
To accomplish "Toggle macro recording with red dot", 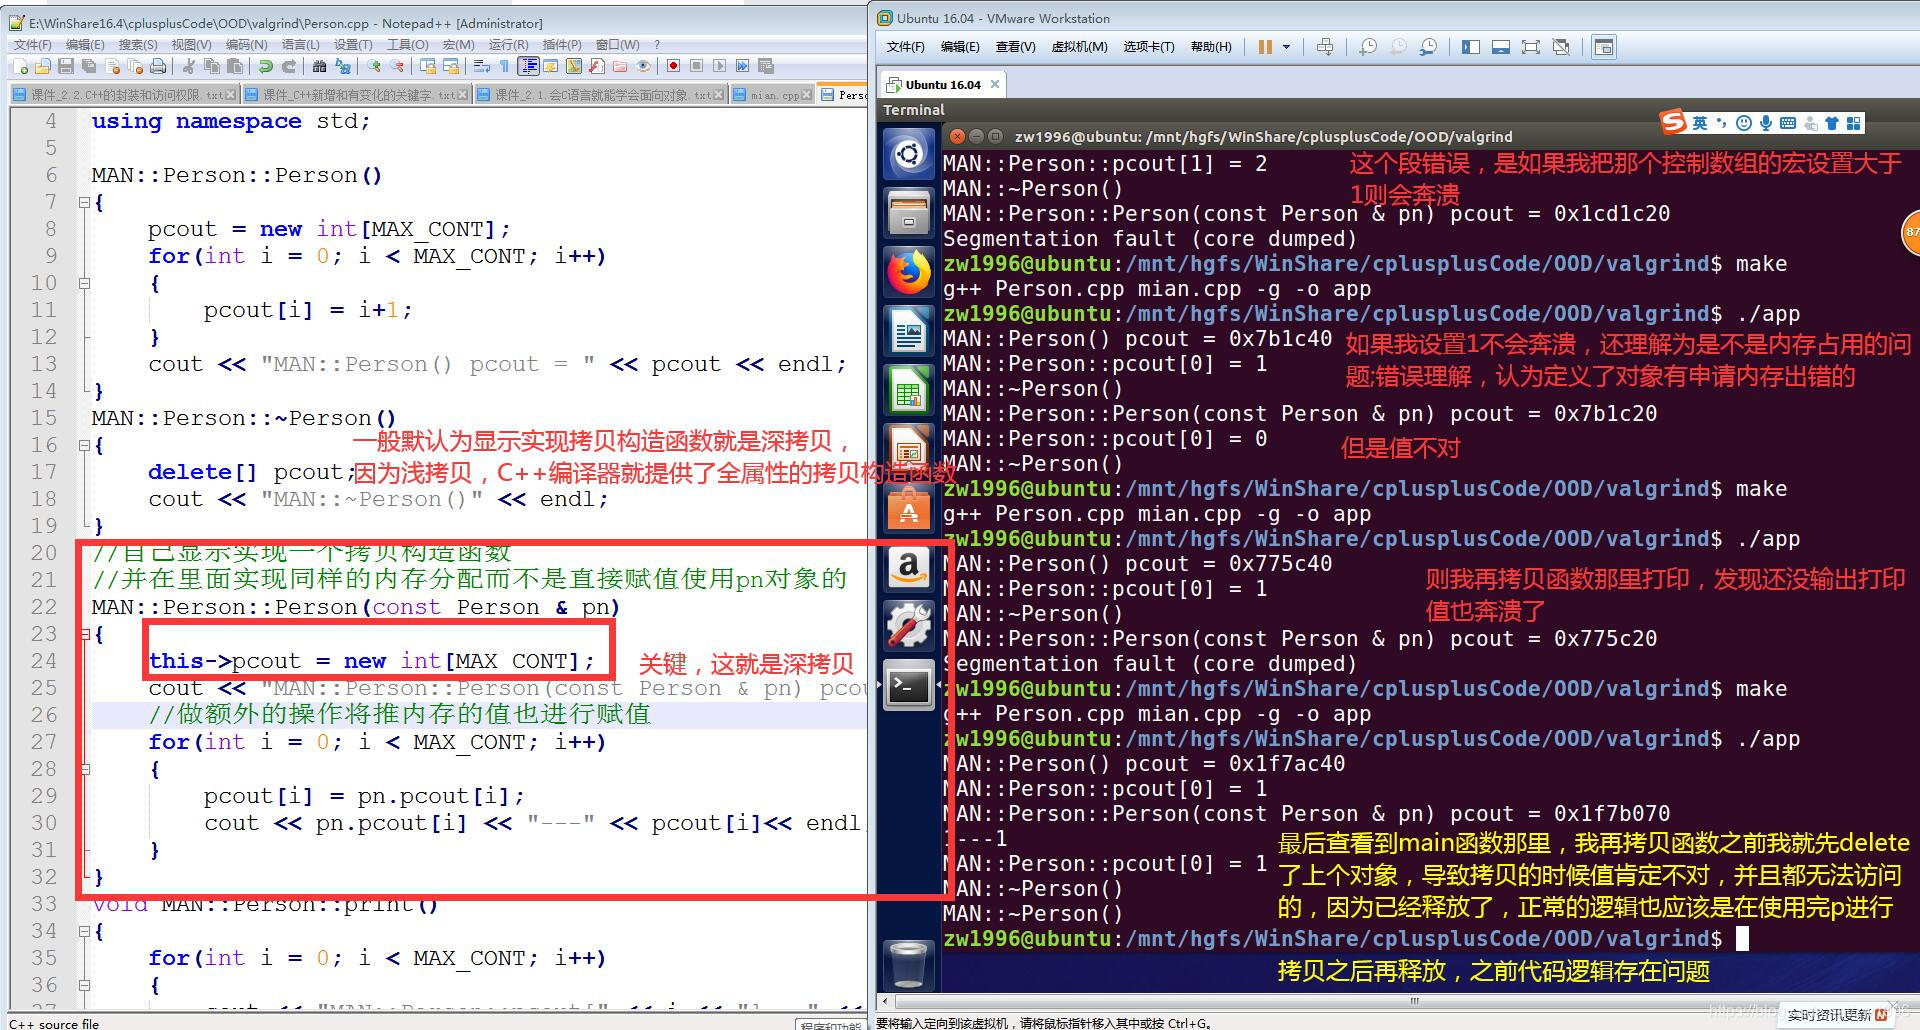I will tap(673, 66).
